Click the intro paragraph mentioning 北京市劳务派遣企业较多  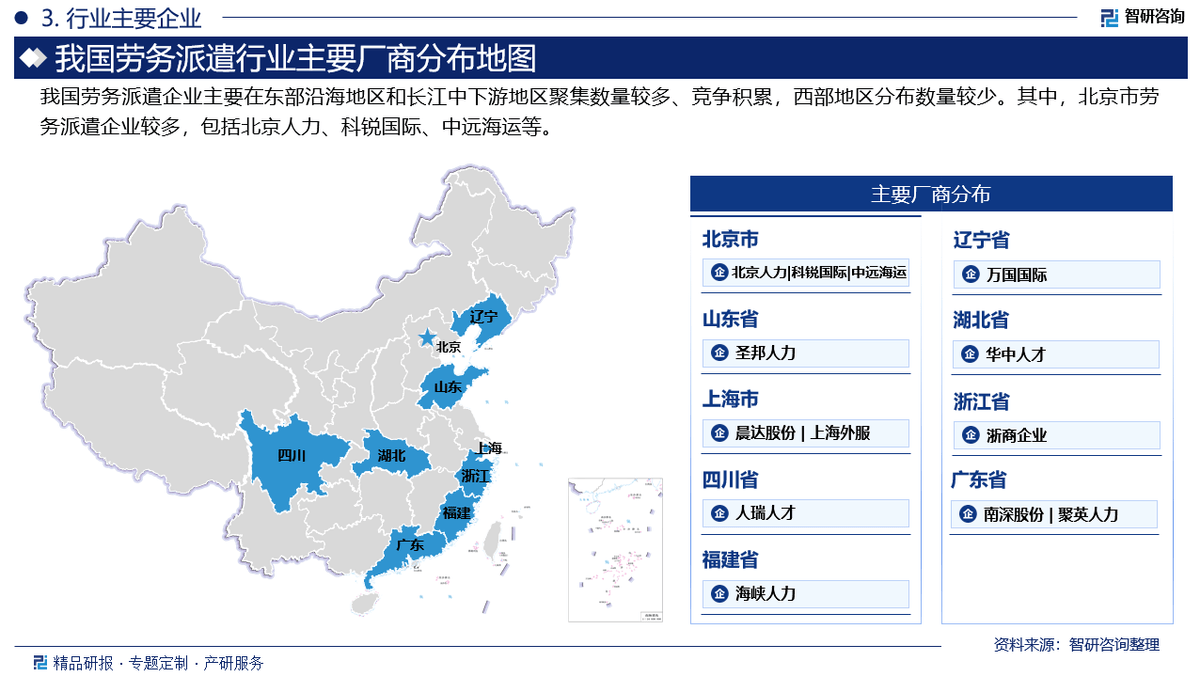click(x=600, y=112)
